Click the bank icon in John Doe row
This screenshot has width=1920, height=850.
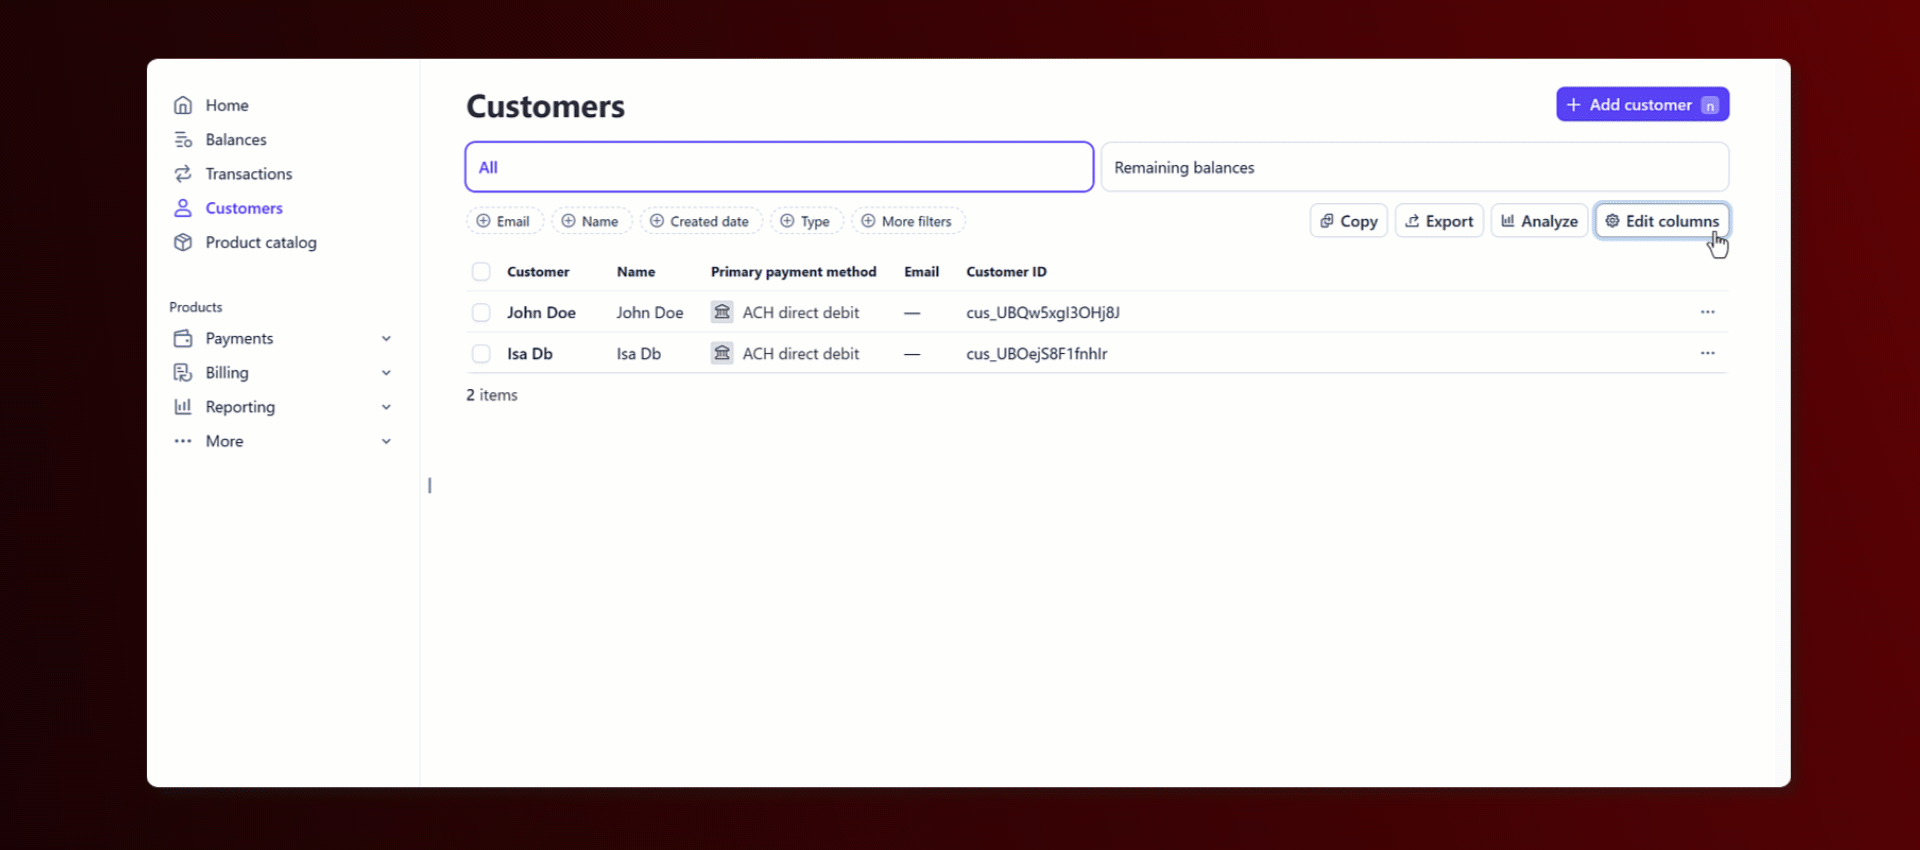pos(722,312)
